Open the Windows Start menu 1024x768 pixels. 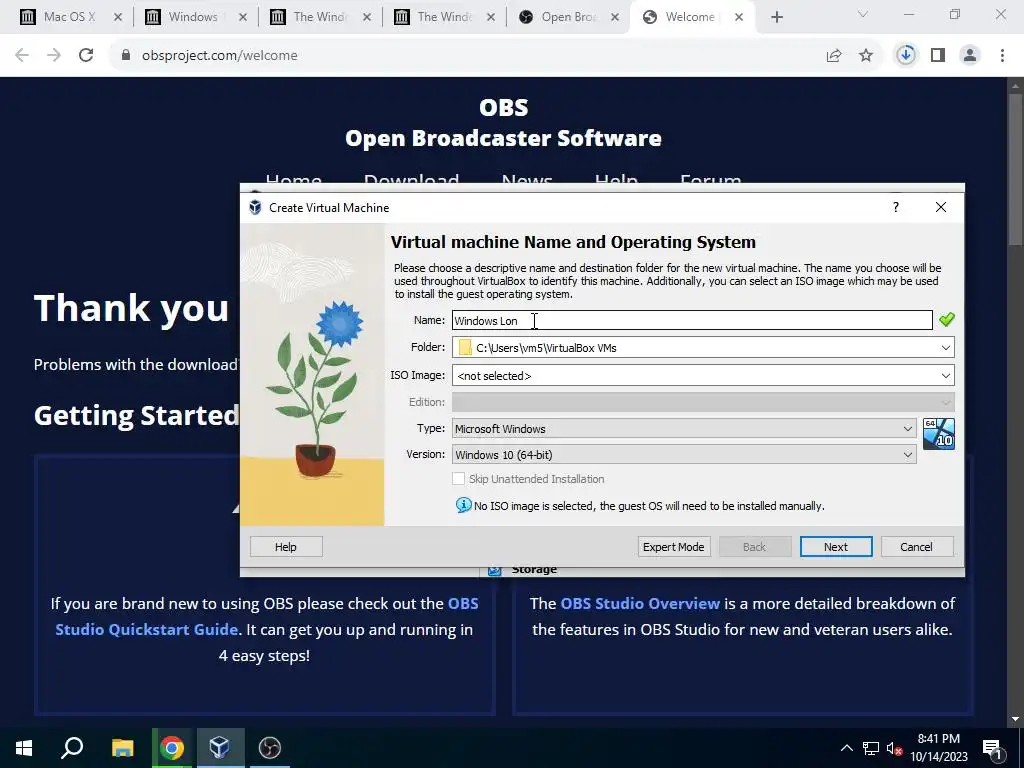(24, 748)
